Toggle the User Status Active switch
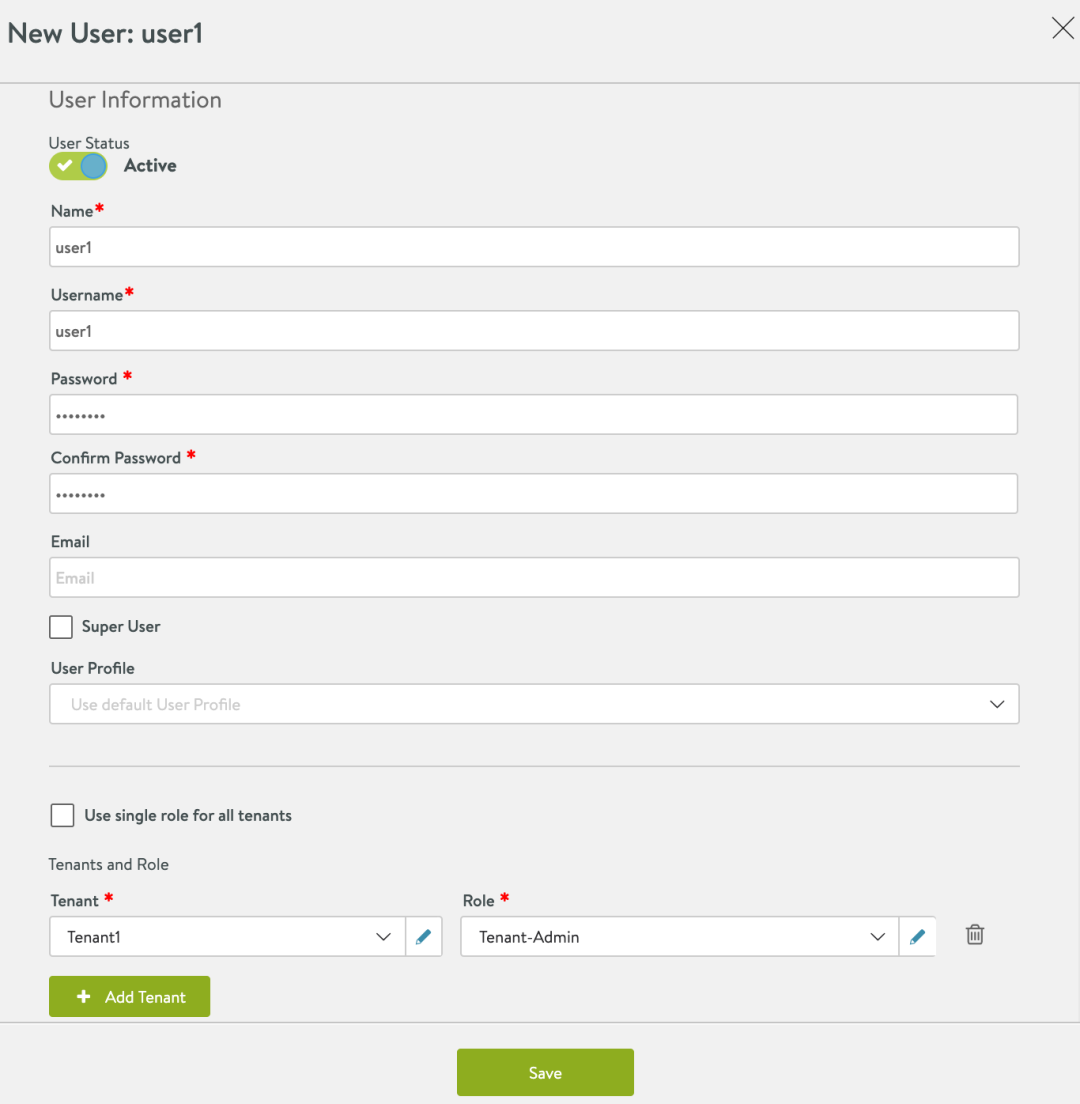The width and height of the screenshot is (1080, 1104). click(x=78, y=166)
